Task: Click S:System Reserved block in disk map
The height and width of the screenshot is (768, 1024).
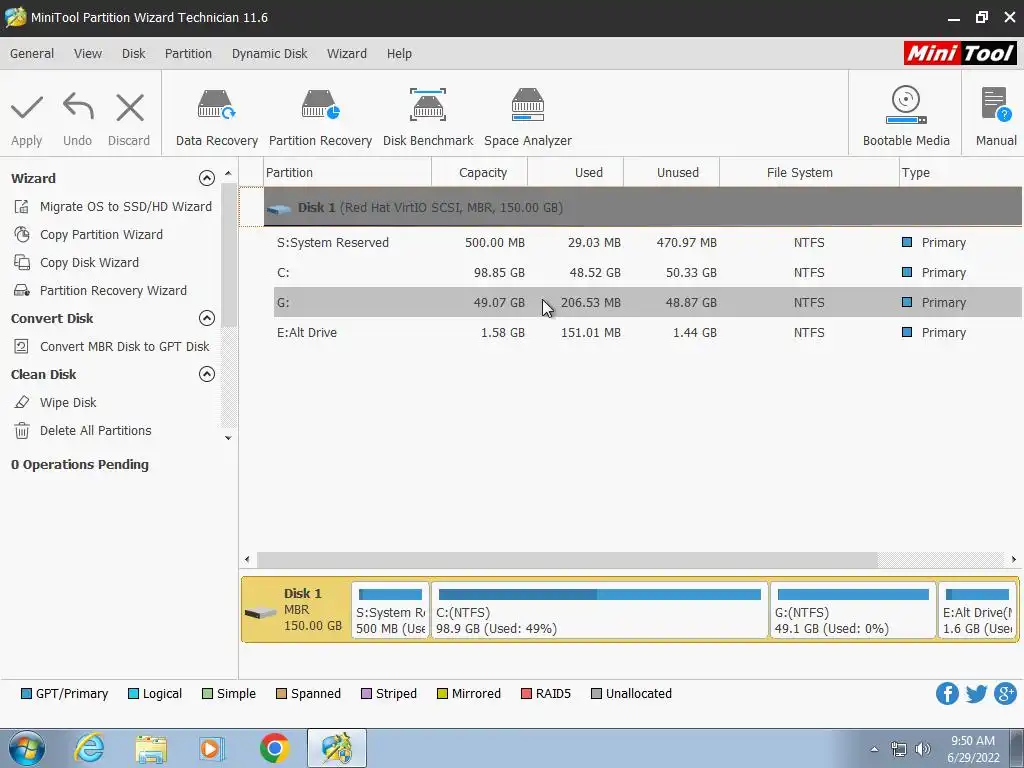Action: coord(391,610)
